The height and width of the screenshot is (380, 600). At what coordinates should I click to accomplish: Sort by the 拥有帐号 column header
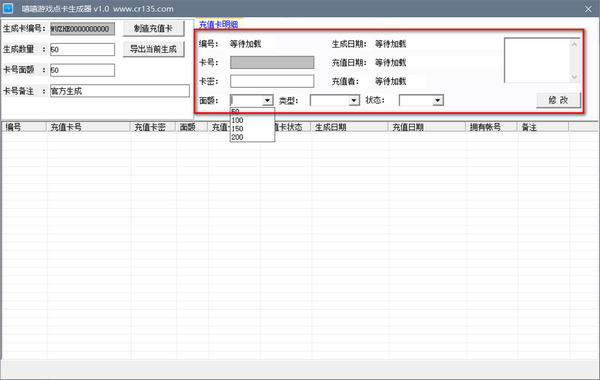[x=491, y=127]
